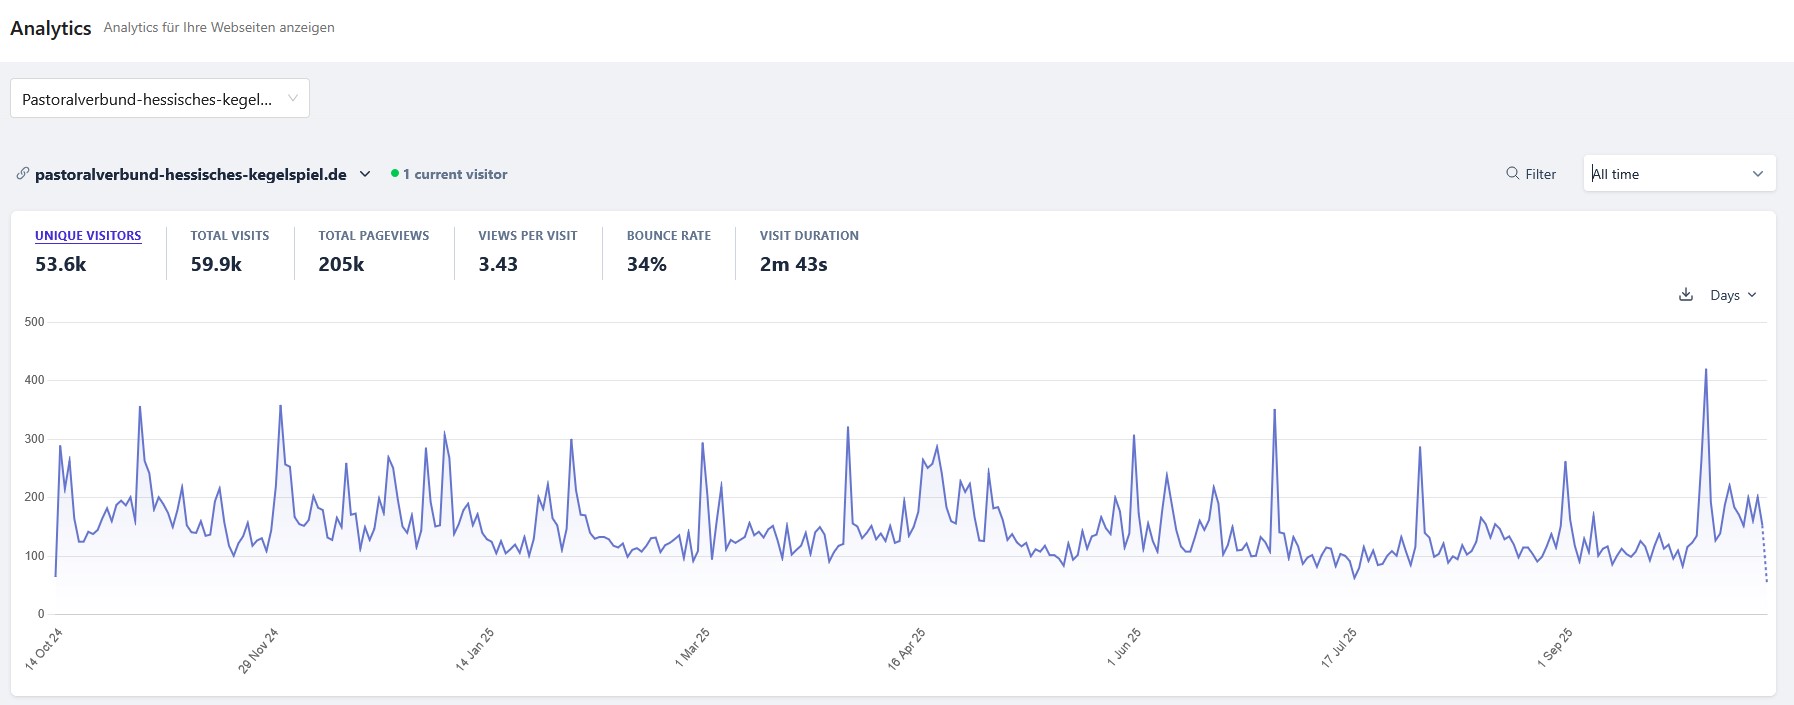Select the Views Per Visit metric
The width and height of the screenshot is (1794, 705).
point(527,236)
